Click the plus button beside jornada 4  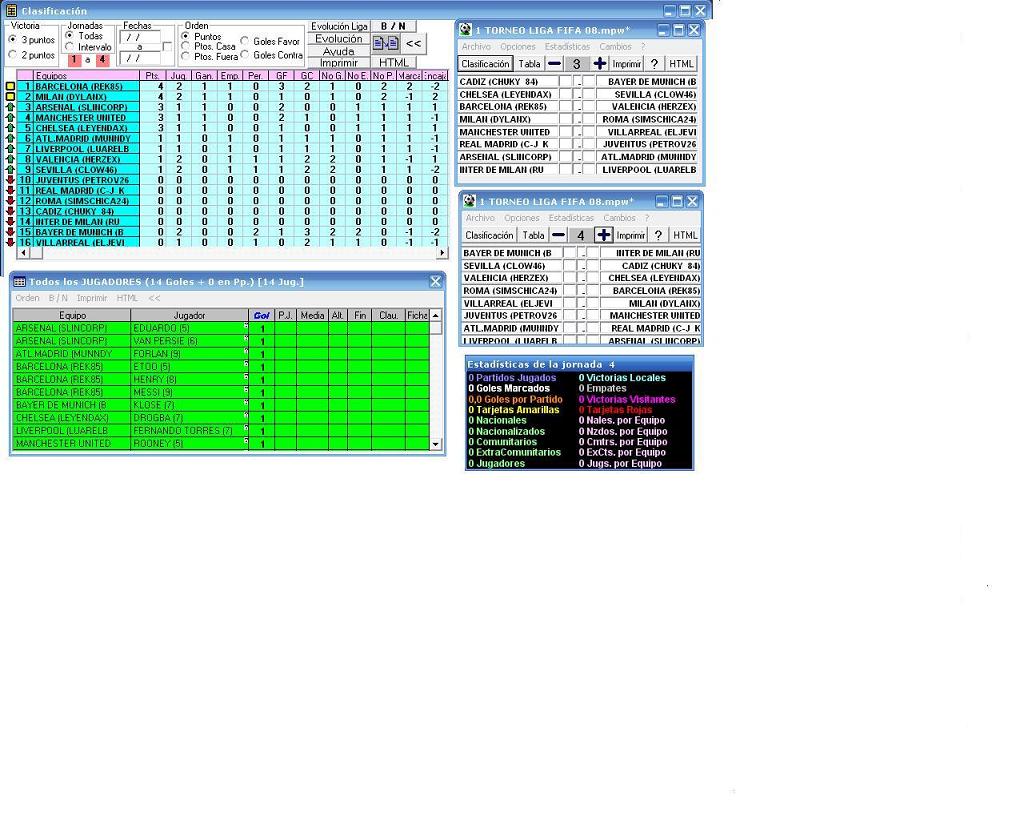603,235
